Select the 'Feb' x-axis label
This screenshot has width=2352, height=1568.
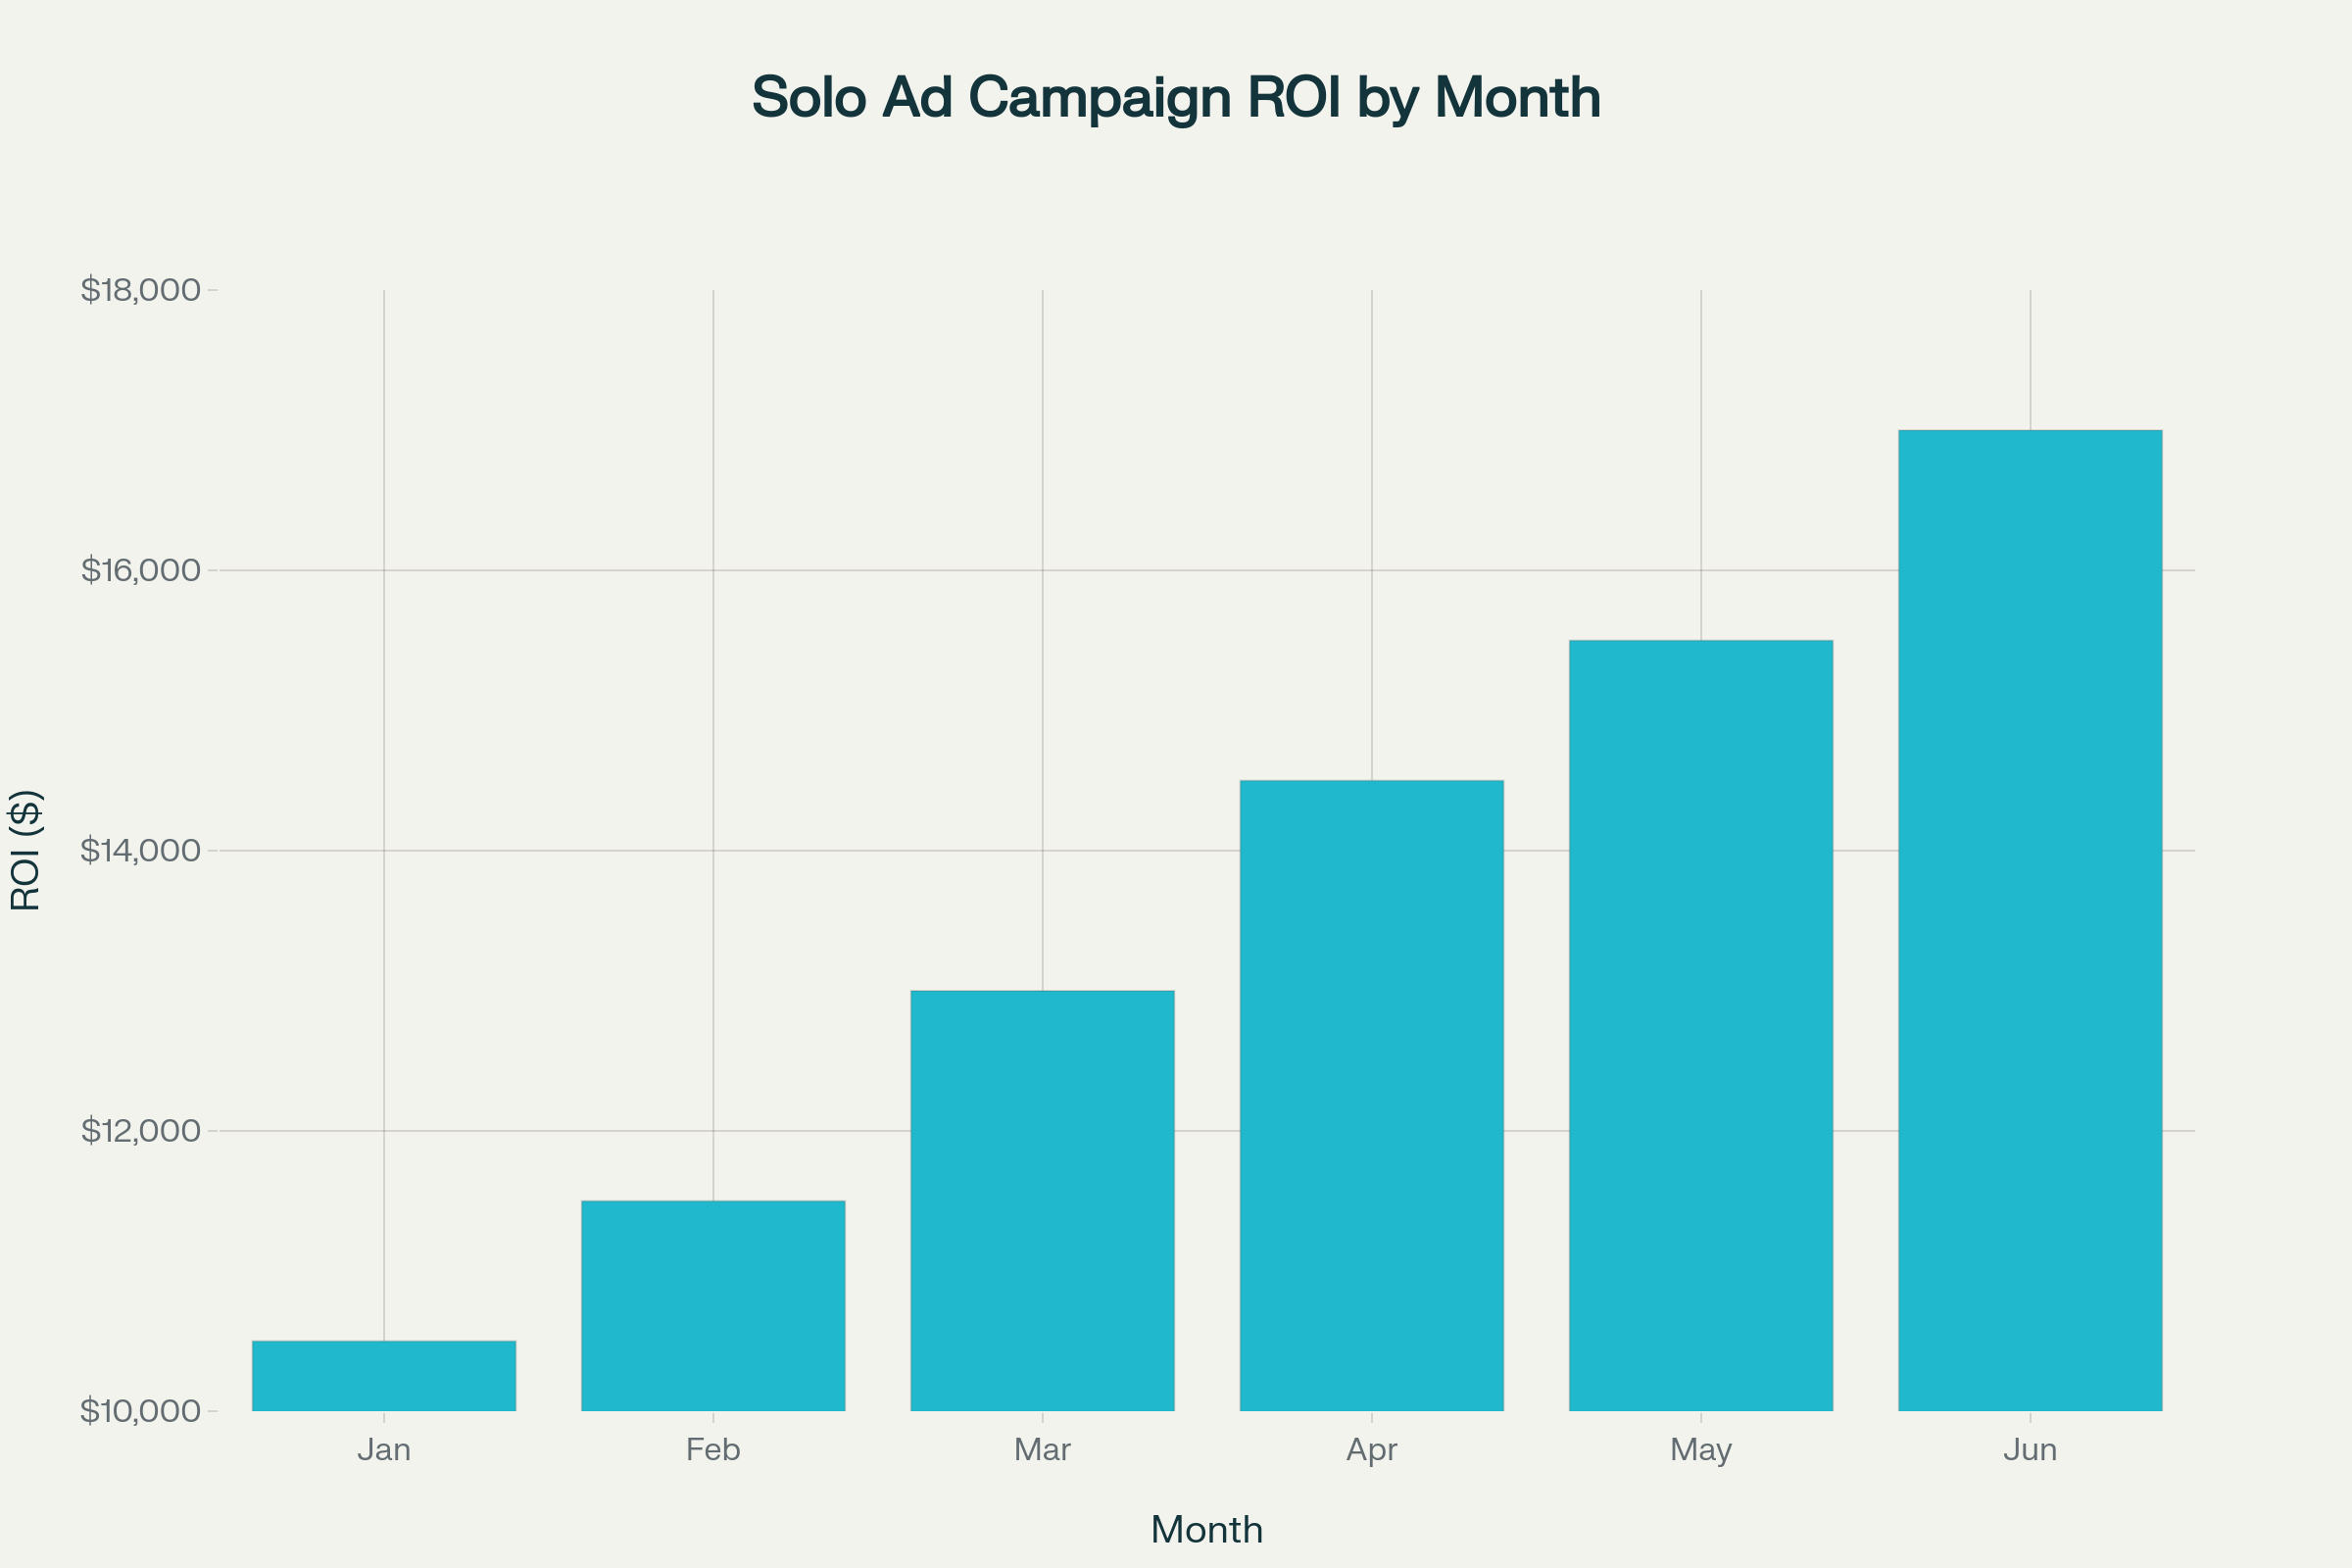coord(713,1450)
